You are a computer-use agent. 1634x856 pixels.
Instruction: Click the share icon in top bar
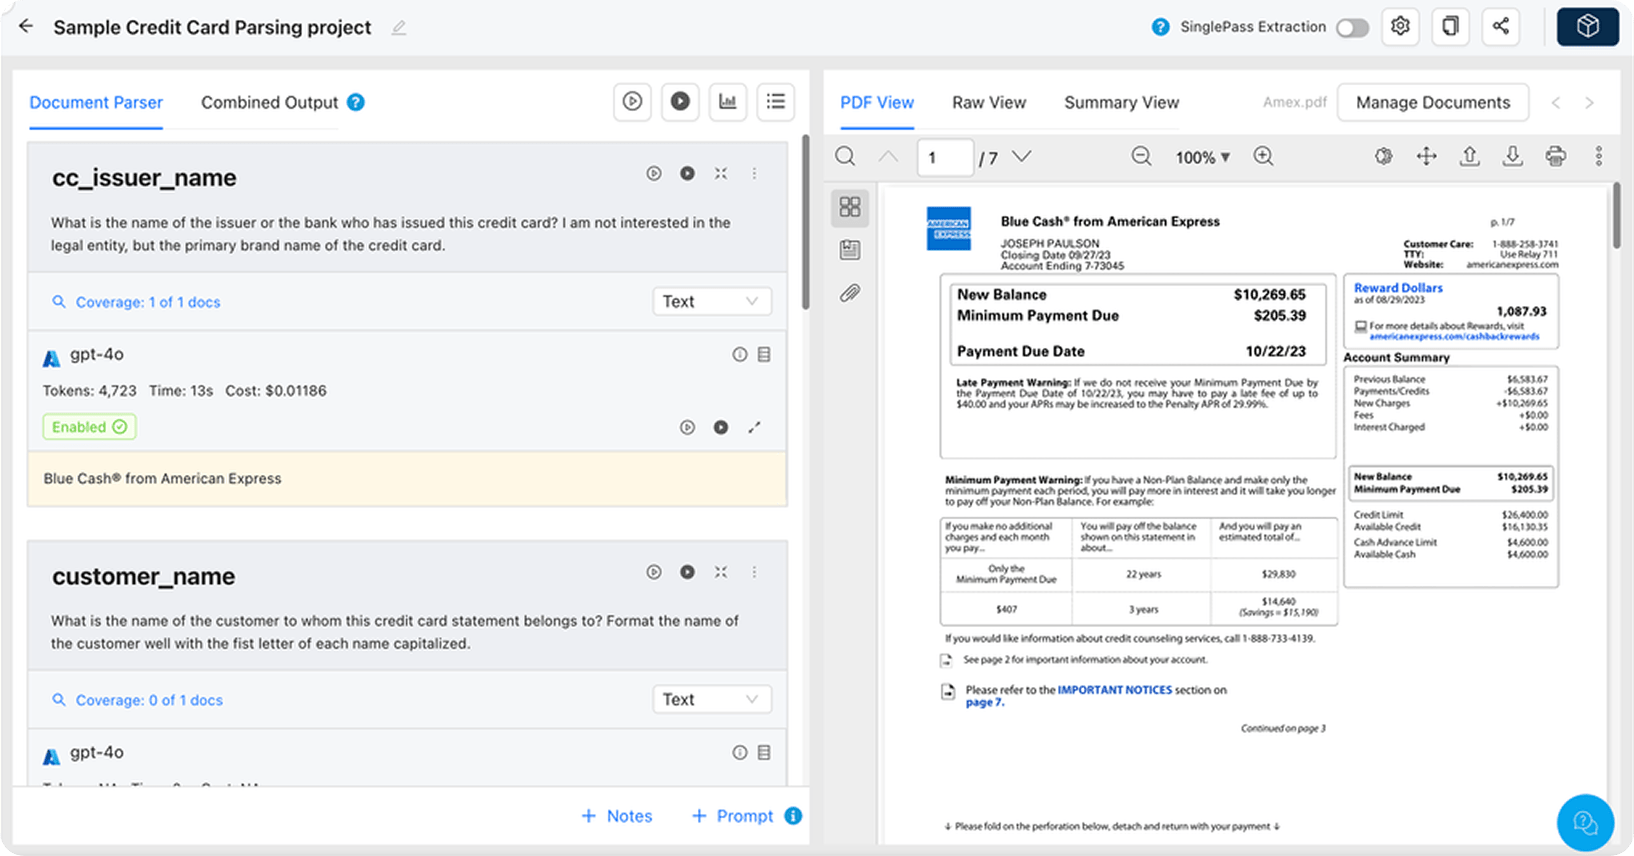tap(1500, 27)
